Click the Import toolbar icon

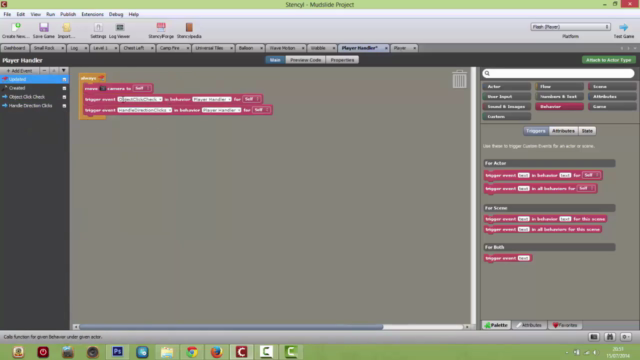66,28
